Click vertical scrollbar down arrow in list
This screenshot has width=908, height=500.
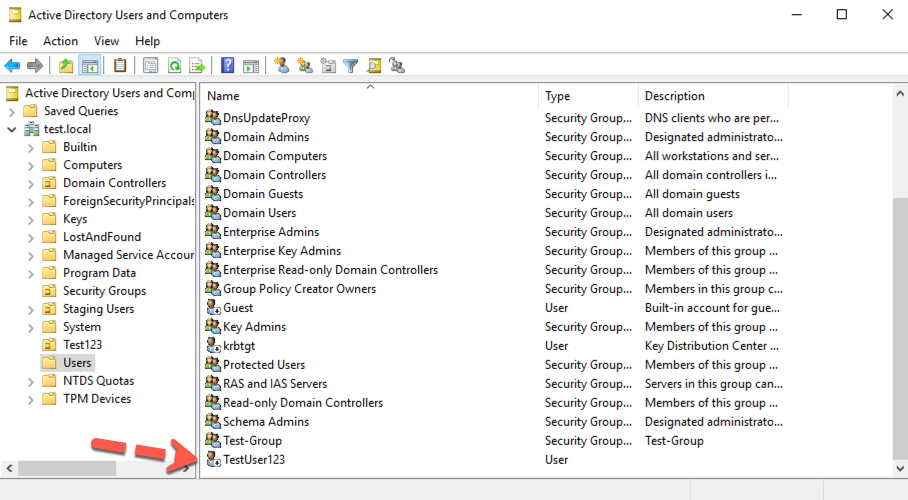(900, 469)
